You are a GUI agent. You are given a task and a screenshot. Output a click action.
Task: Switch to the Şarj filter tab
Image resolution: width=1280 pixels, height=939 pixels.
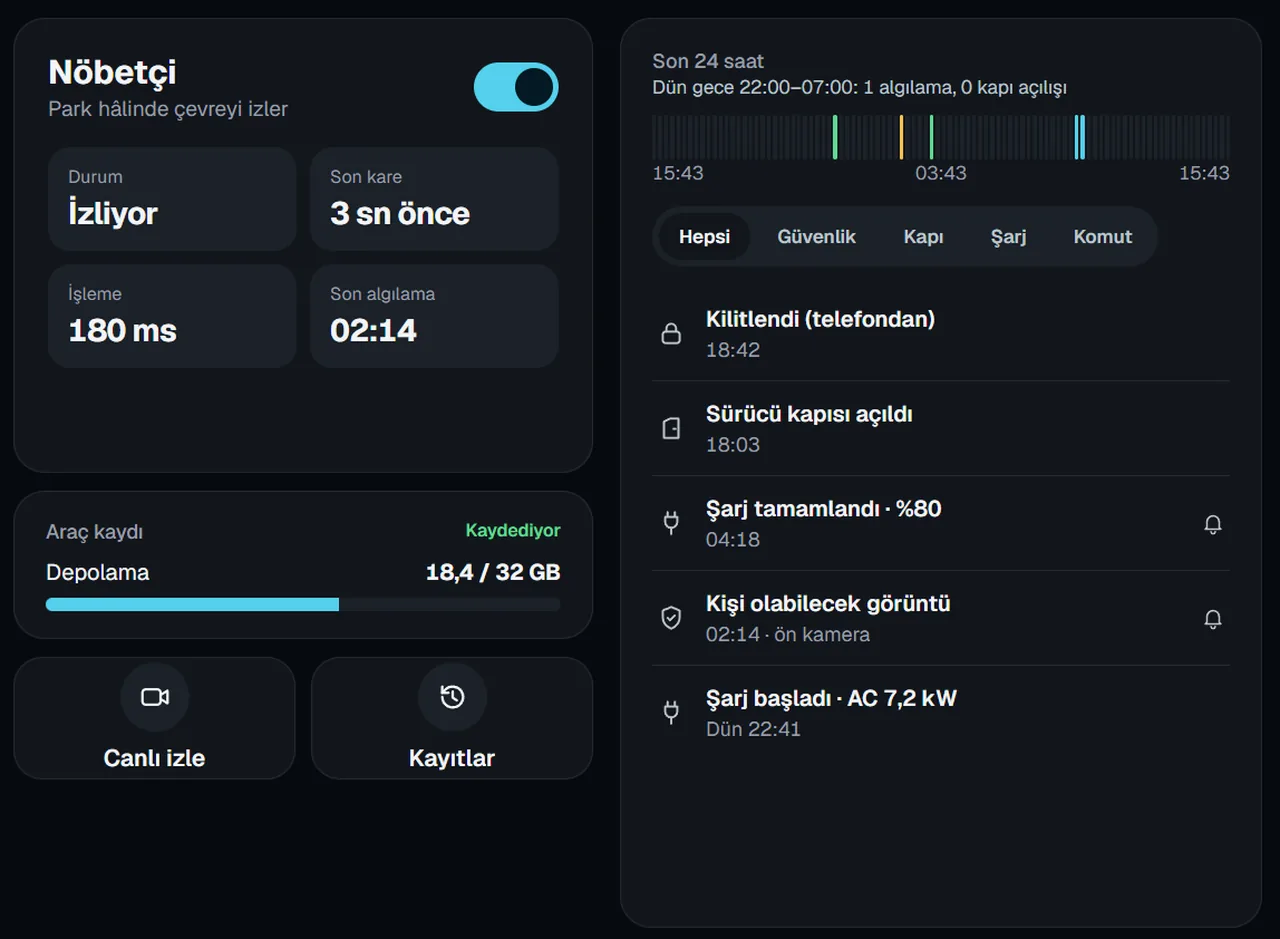pos(1008,237)
